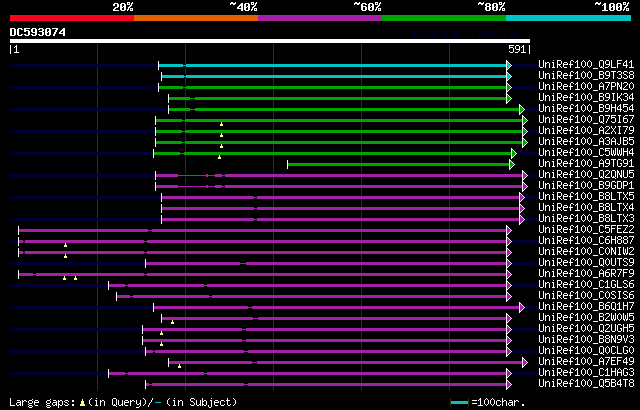Click the white start tick of UniRef100_C5FEZ2
640x410 pixels.
[x=18, y=230]
